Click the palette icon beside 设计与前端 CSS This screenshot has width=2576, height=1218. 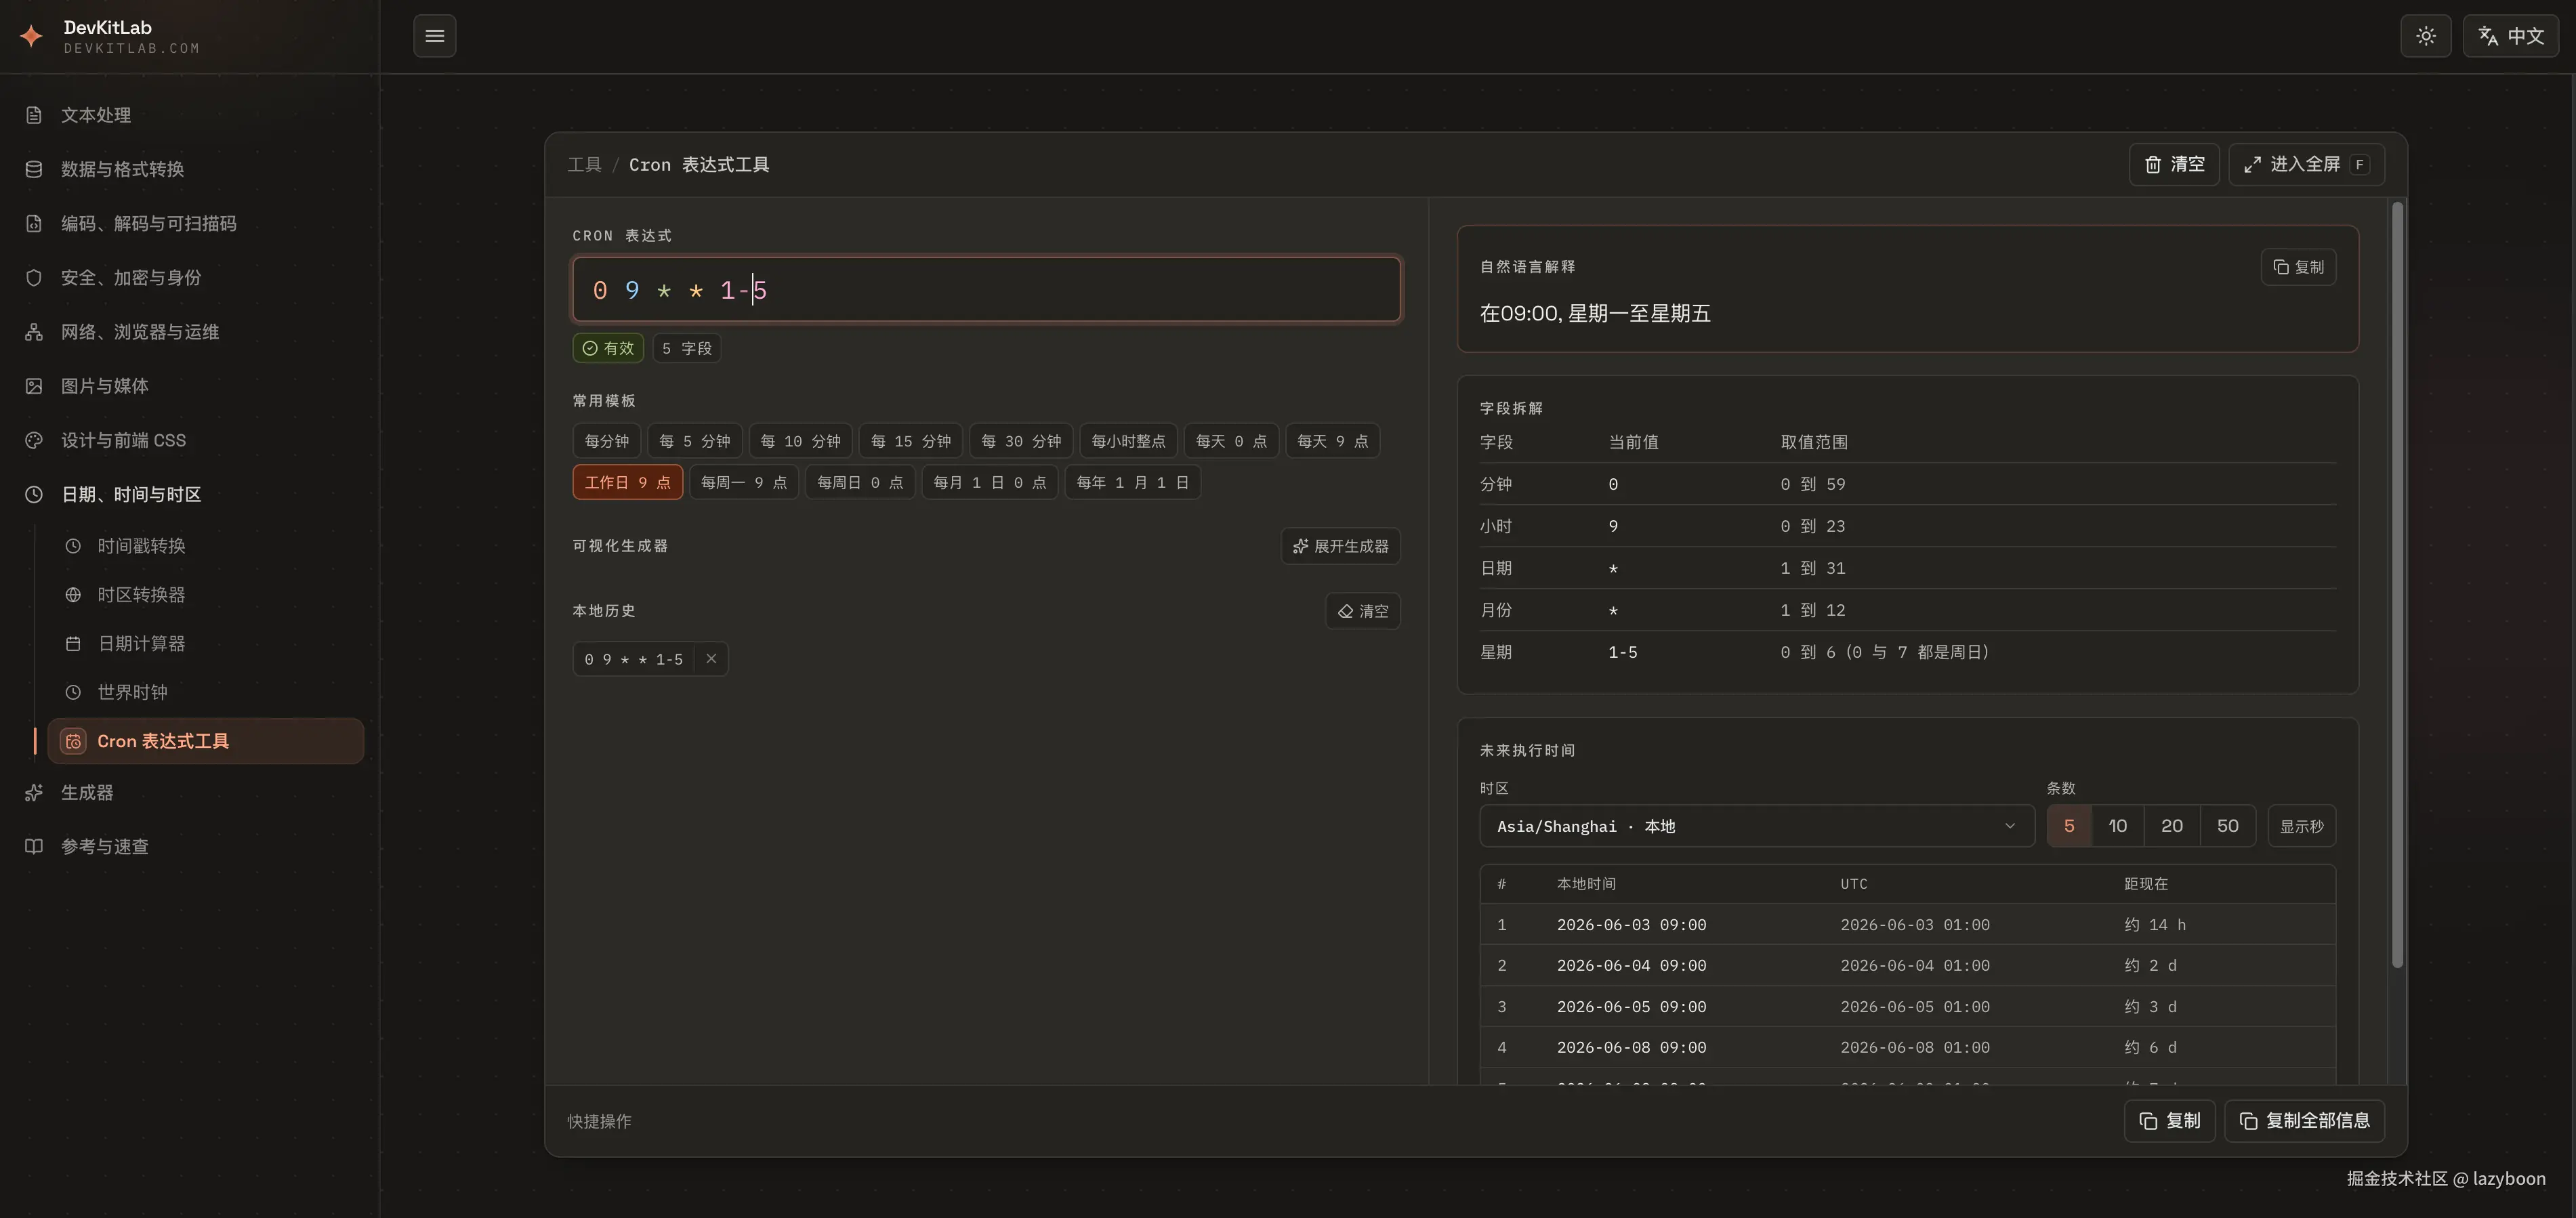[34, 440]
